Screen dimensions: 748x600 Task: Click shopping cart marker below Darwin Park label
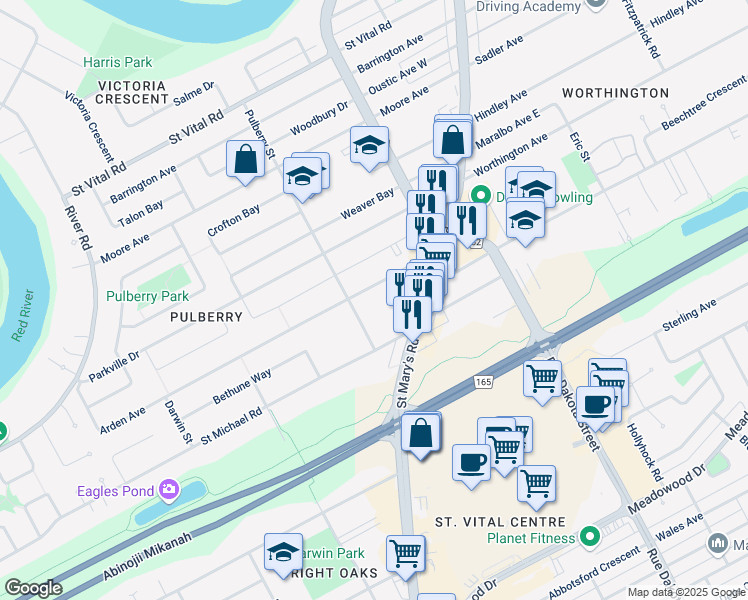[405, 555]
